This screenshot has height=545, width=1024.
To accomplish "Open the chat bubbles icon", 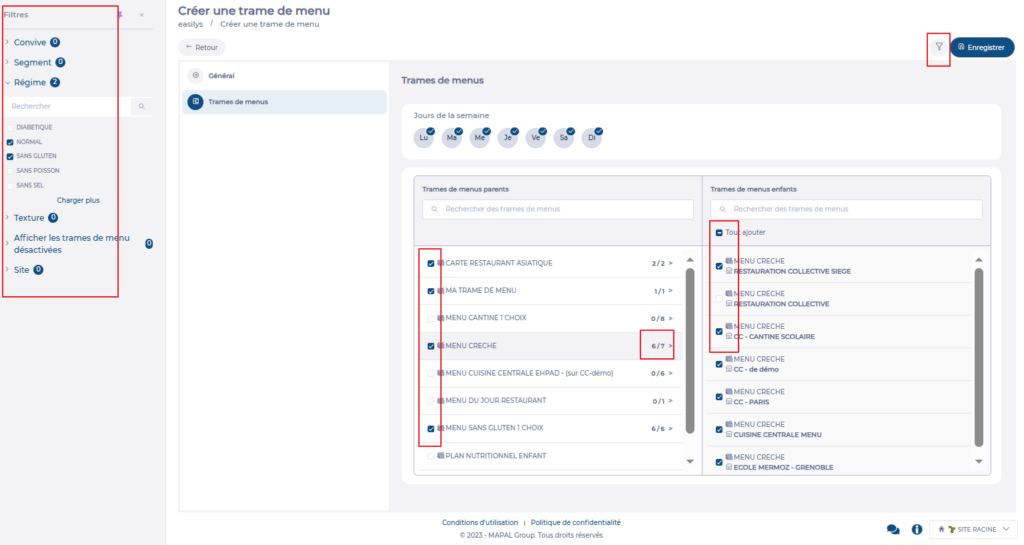I will 893,529.
